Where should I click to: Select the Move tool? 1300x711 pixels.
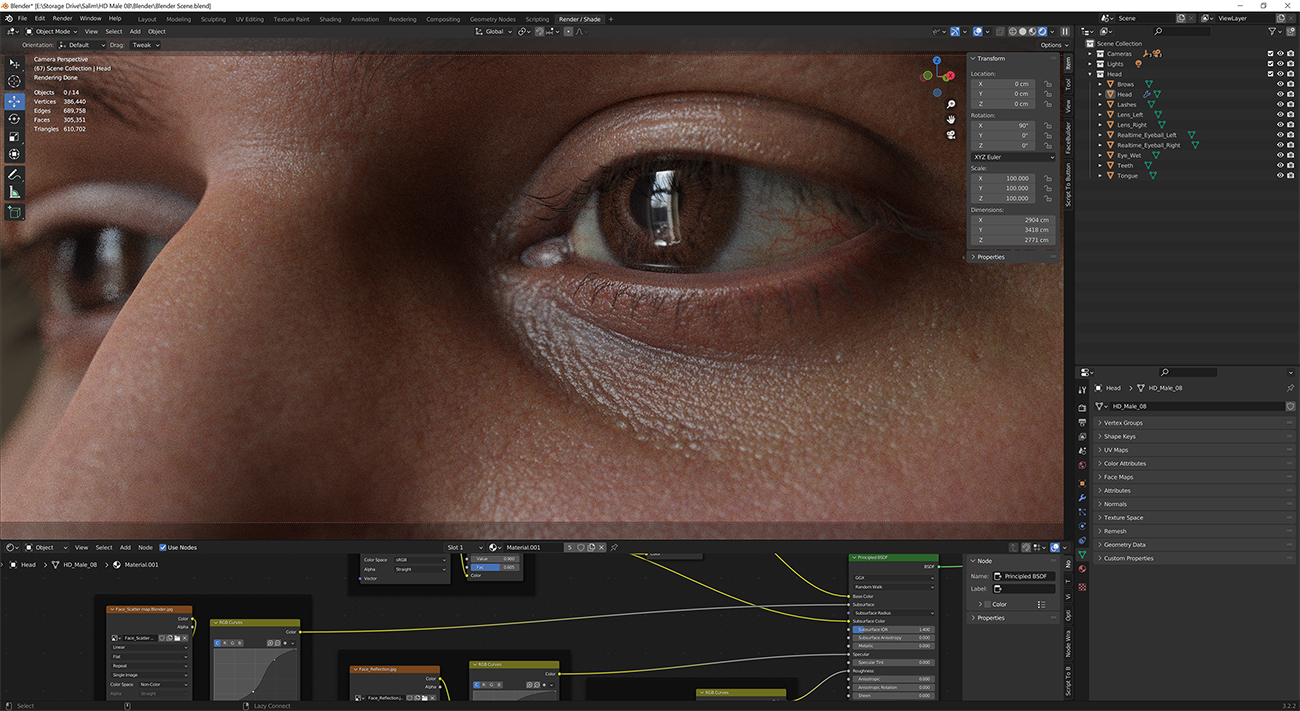[14, 100]
